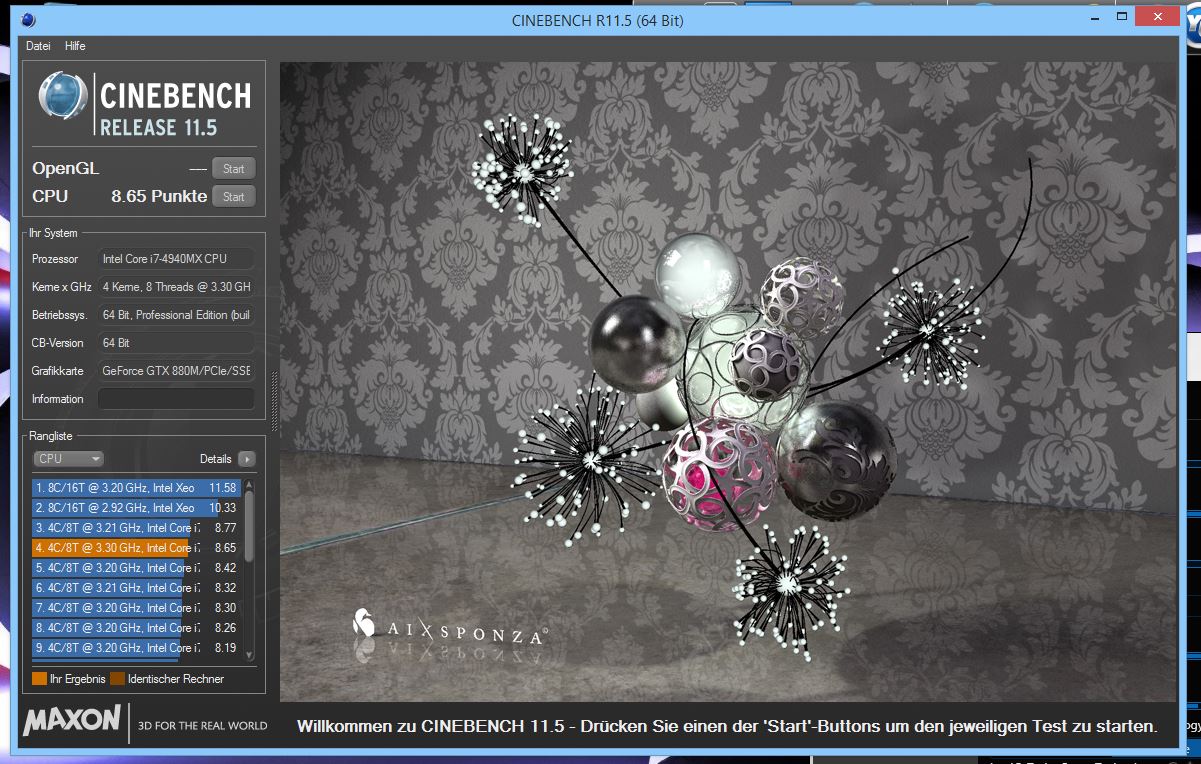
Task: Select ranking entry 8 with score 8.26
Action: 136,628
